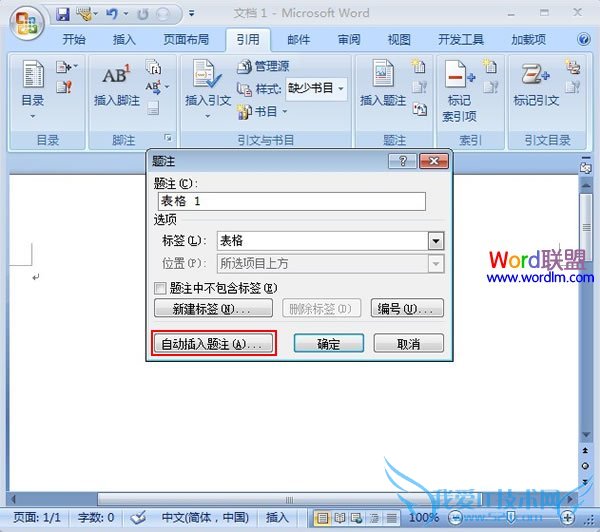The image size is (600, 532).
Task: Open the 脚注 group dialog launcher
Action: coord(168,137)
